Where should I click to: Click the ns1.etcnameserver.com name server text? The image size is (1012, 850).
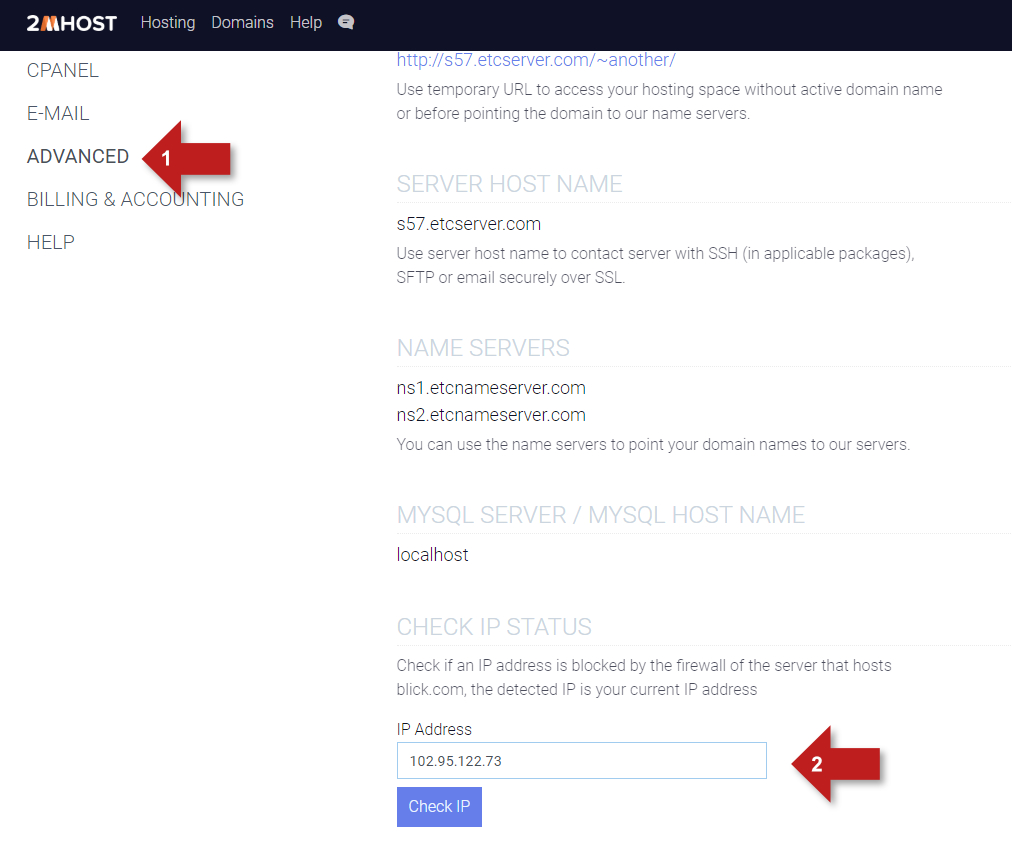coord(491,388)
